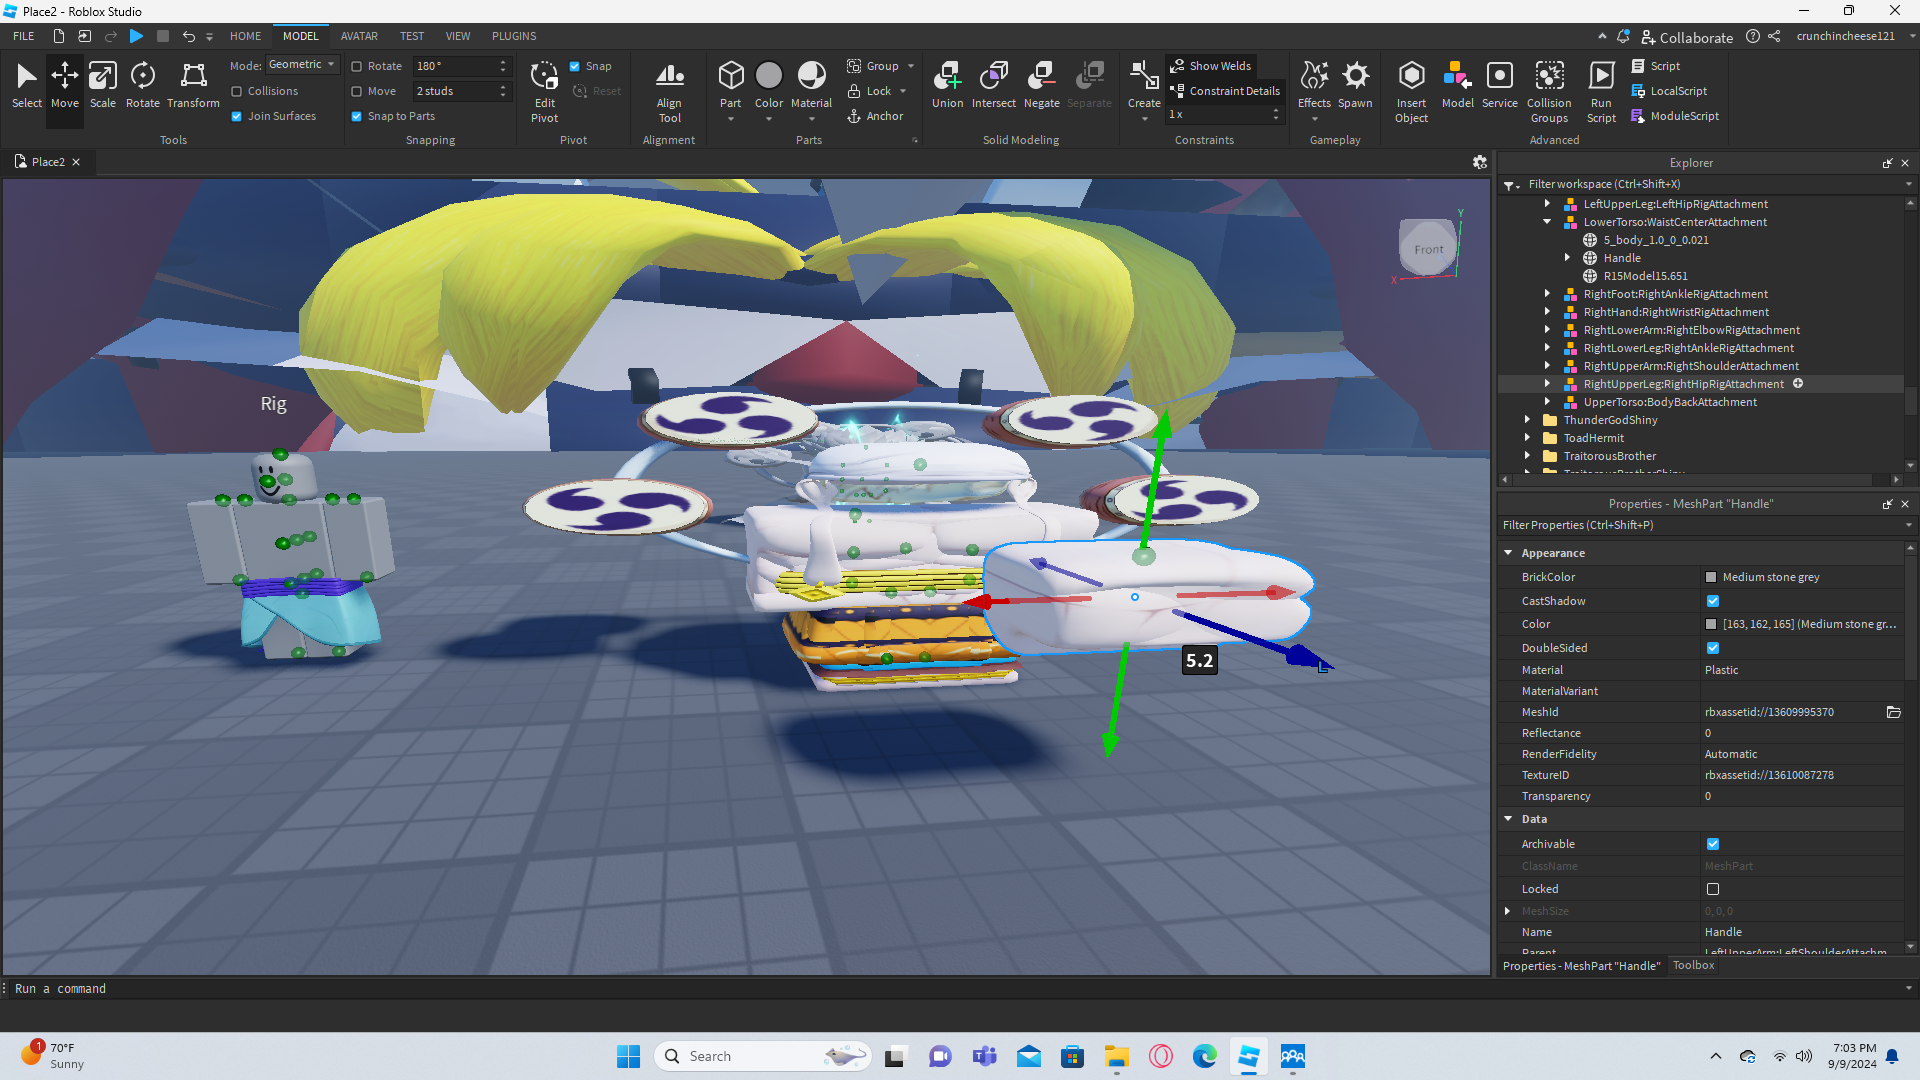Switch to the Toolbox panel tab
Viewport: 1920px width, 1080px height.
pyautogui.click(x=1693, y=965)
